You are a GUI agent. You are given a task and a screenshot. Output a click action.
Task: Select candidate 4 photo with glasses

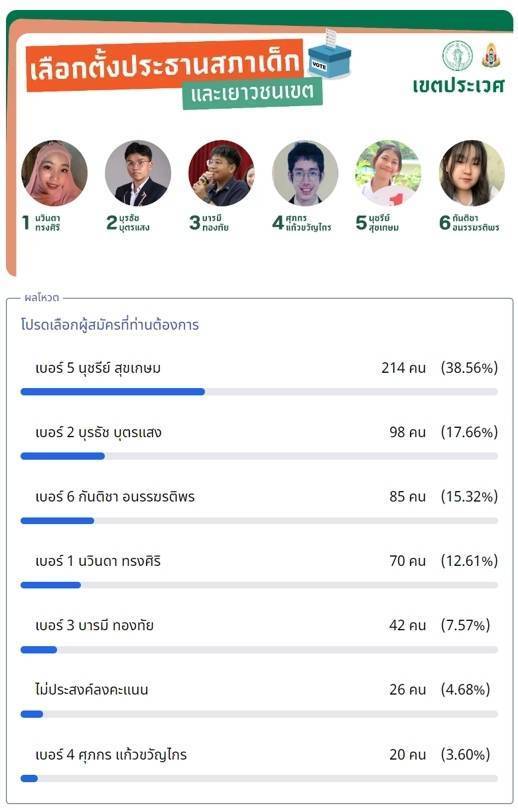305,173
